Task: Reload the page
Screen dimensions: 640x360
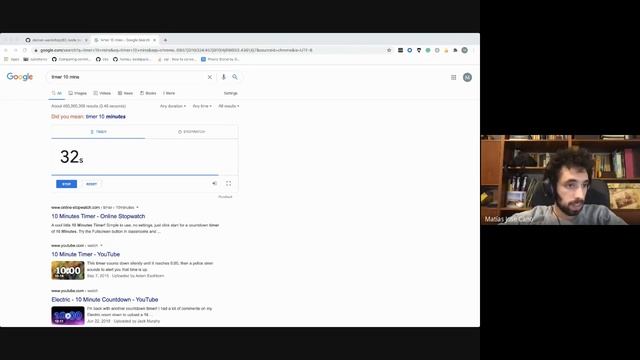Action: pyautogui.click(x=24, y=50)
